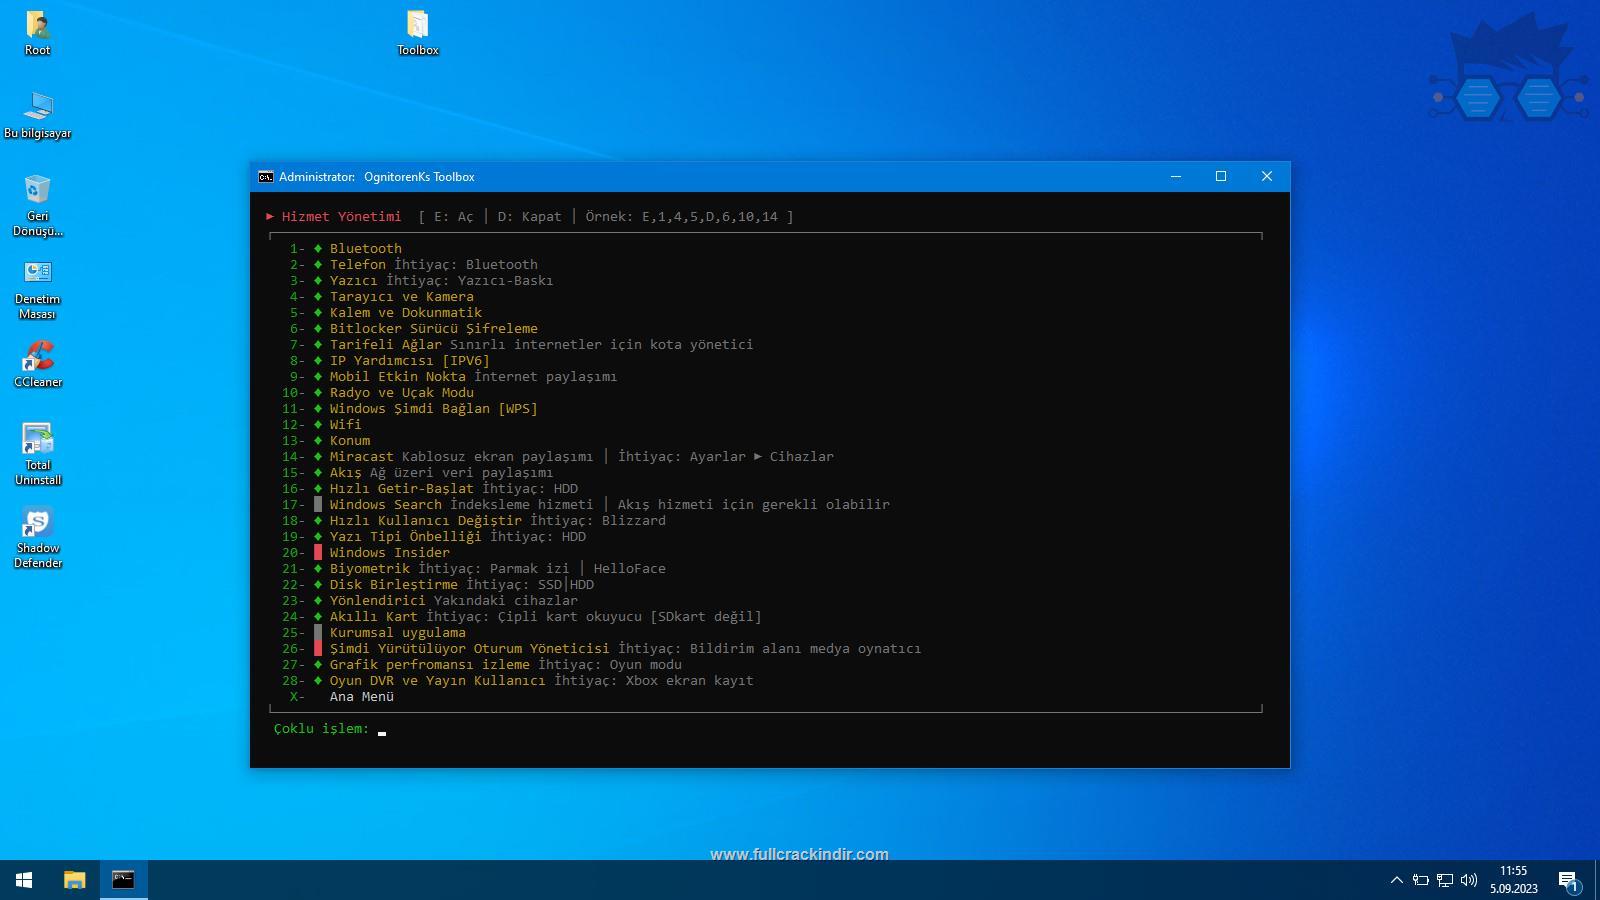The width and height of the screenshot is (1600, 900).
Task: Open the Root folder desktop icon
Action: coord(37,32)
